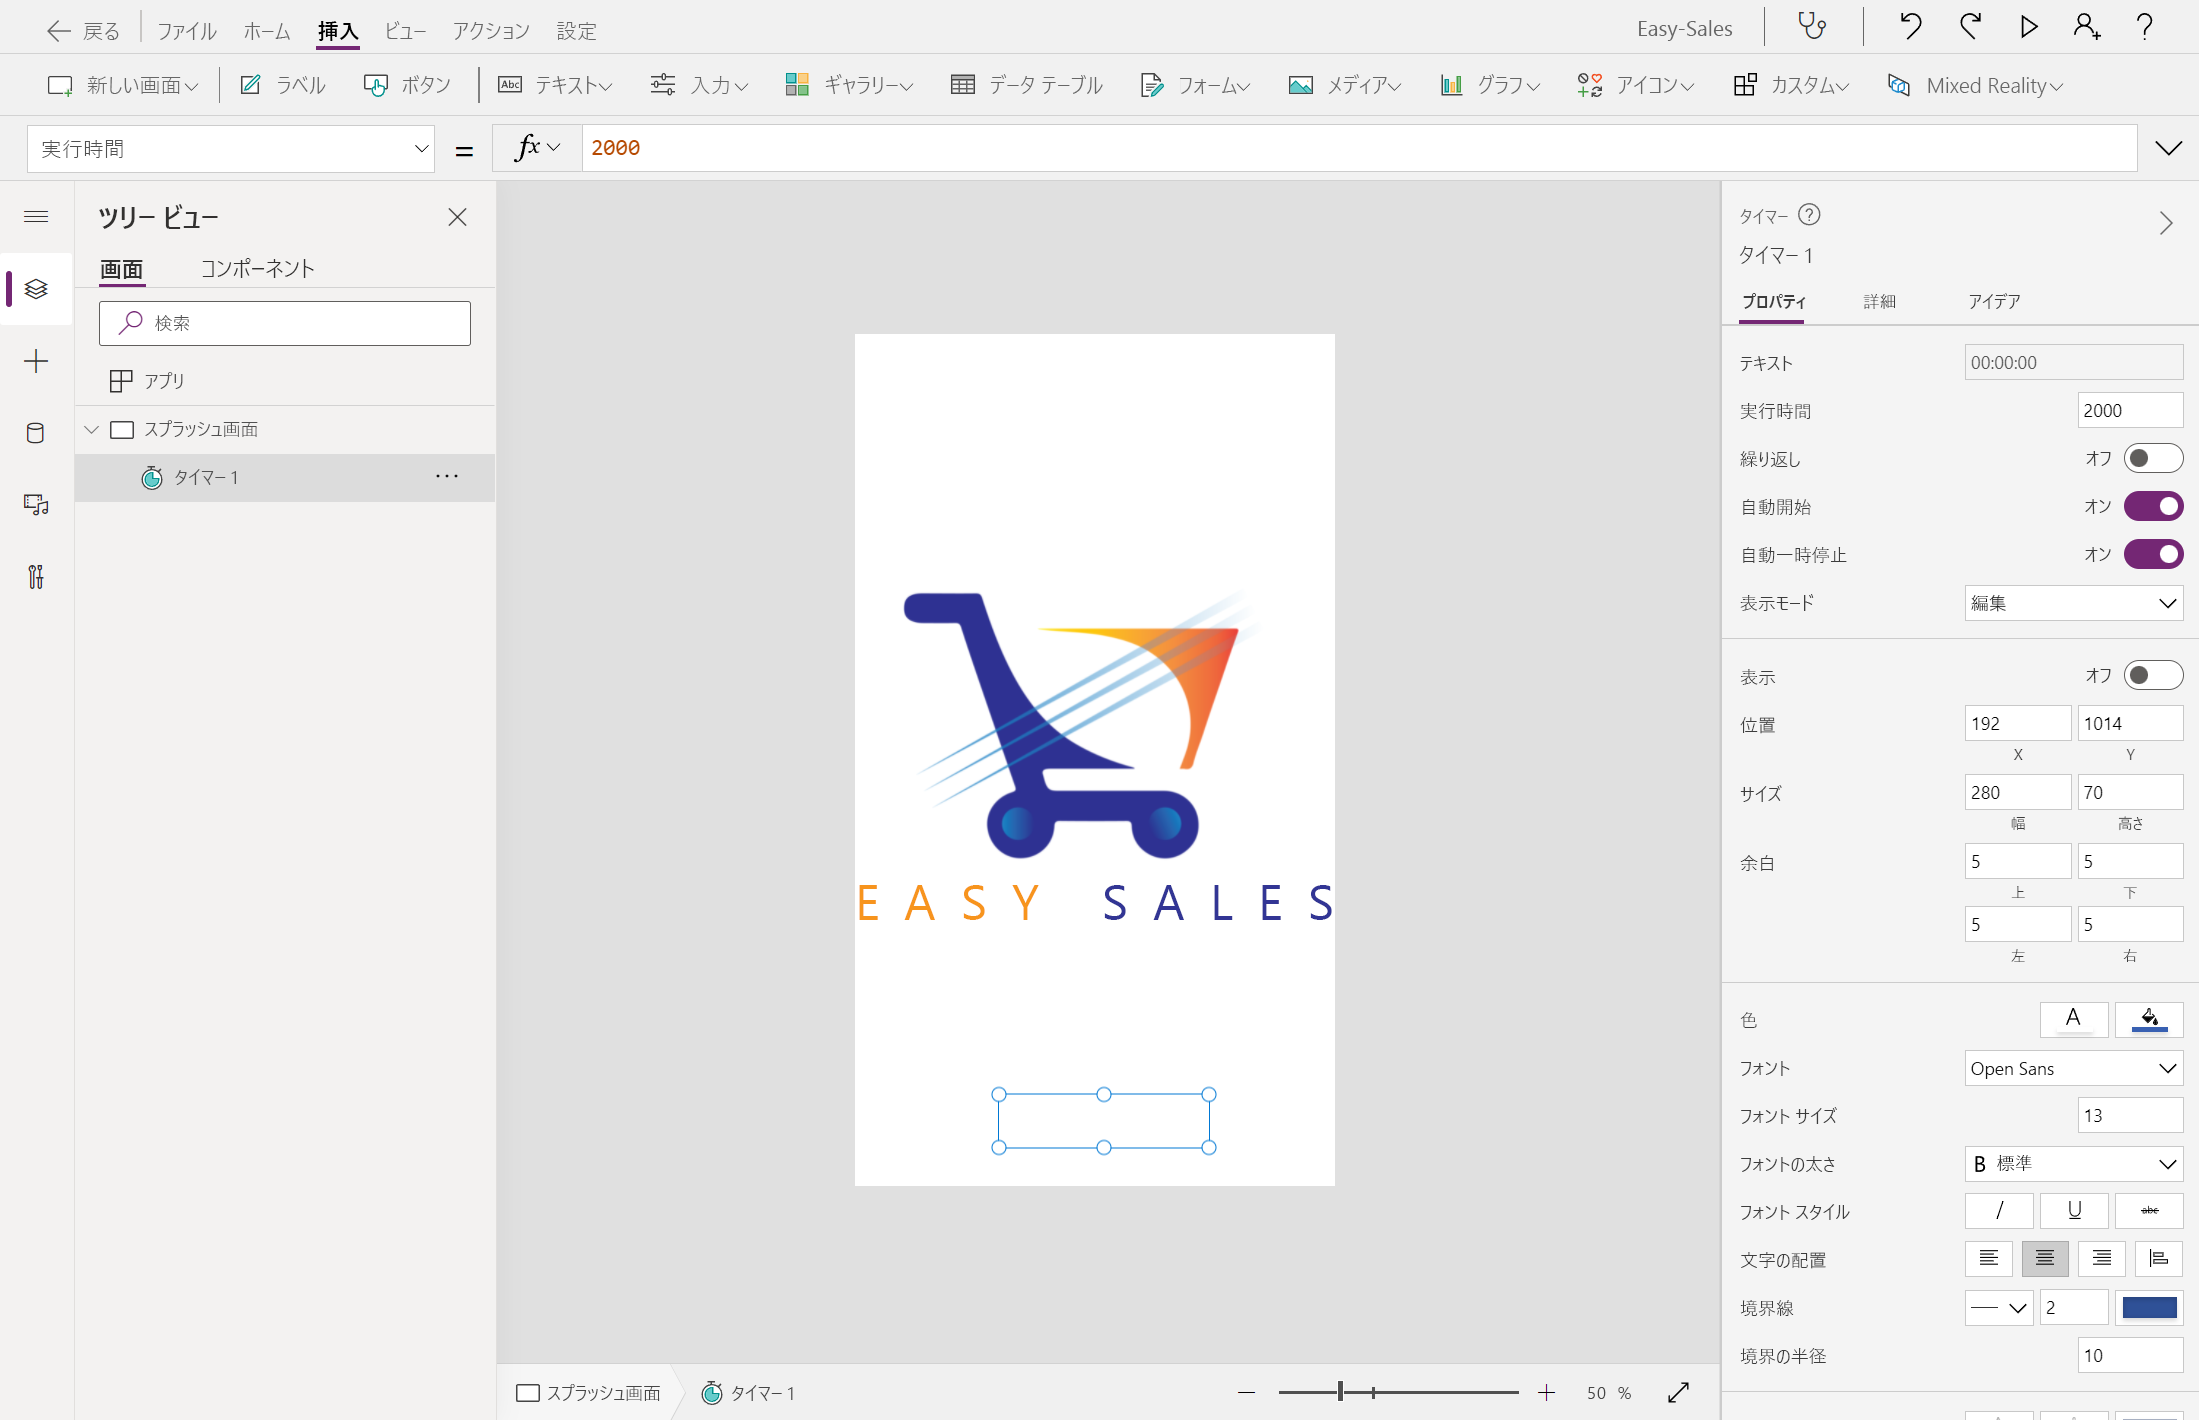This screenshot has width=2199, height=1420.
Task: Click the Undo arrow icon
Action: coord(1910,27)
